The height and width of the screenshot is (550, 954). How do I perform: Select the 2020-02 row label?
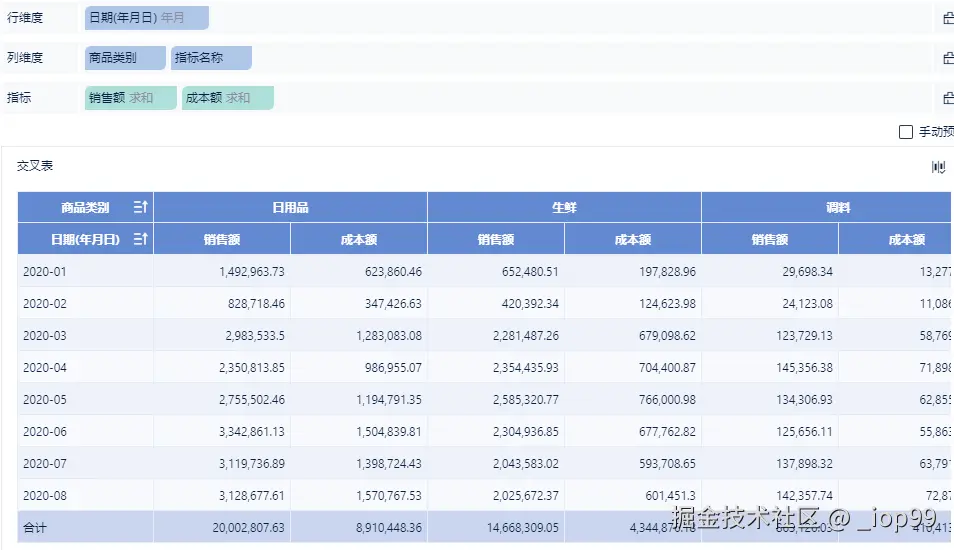(44, 304)
